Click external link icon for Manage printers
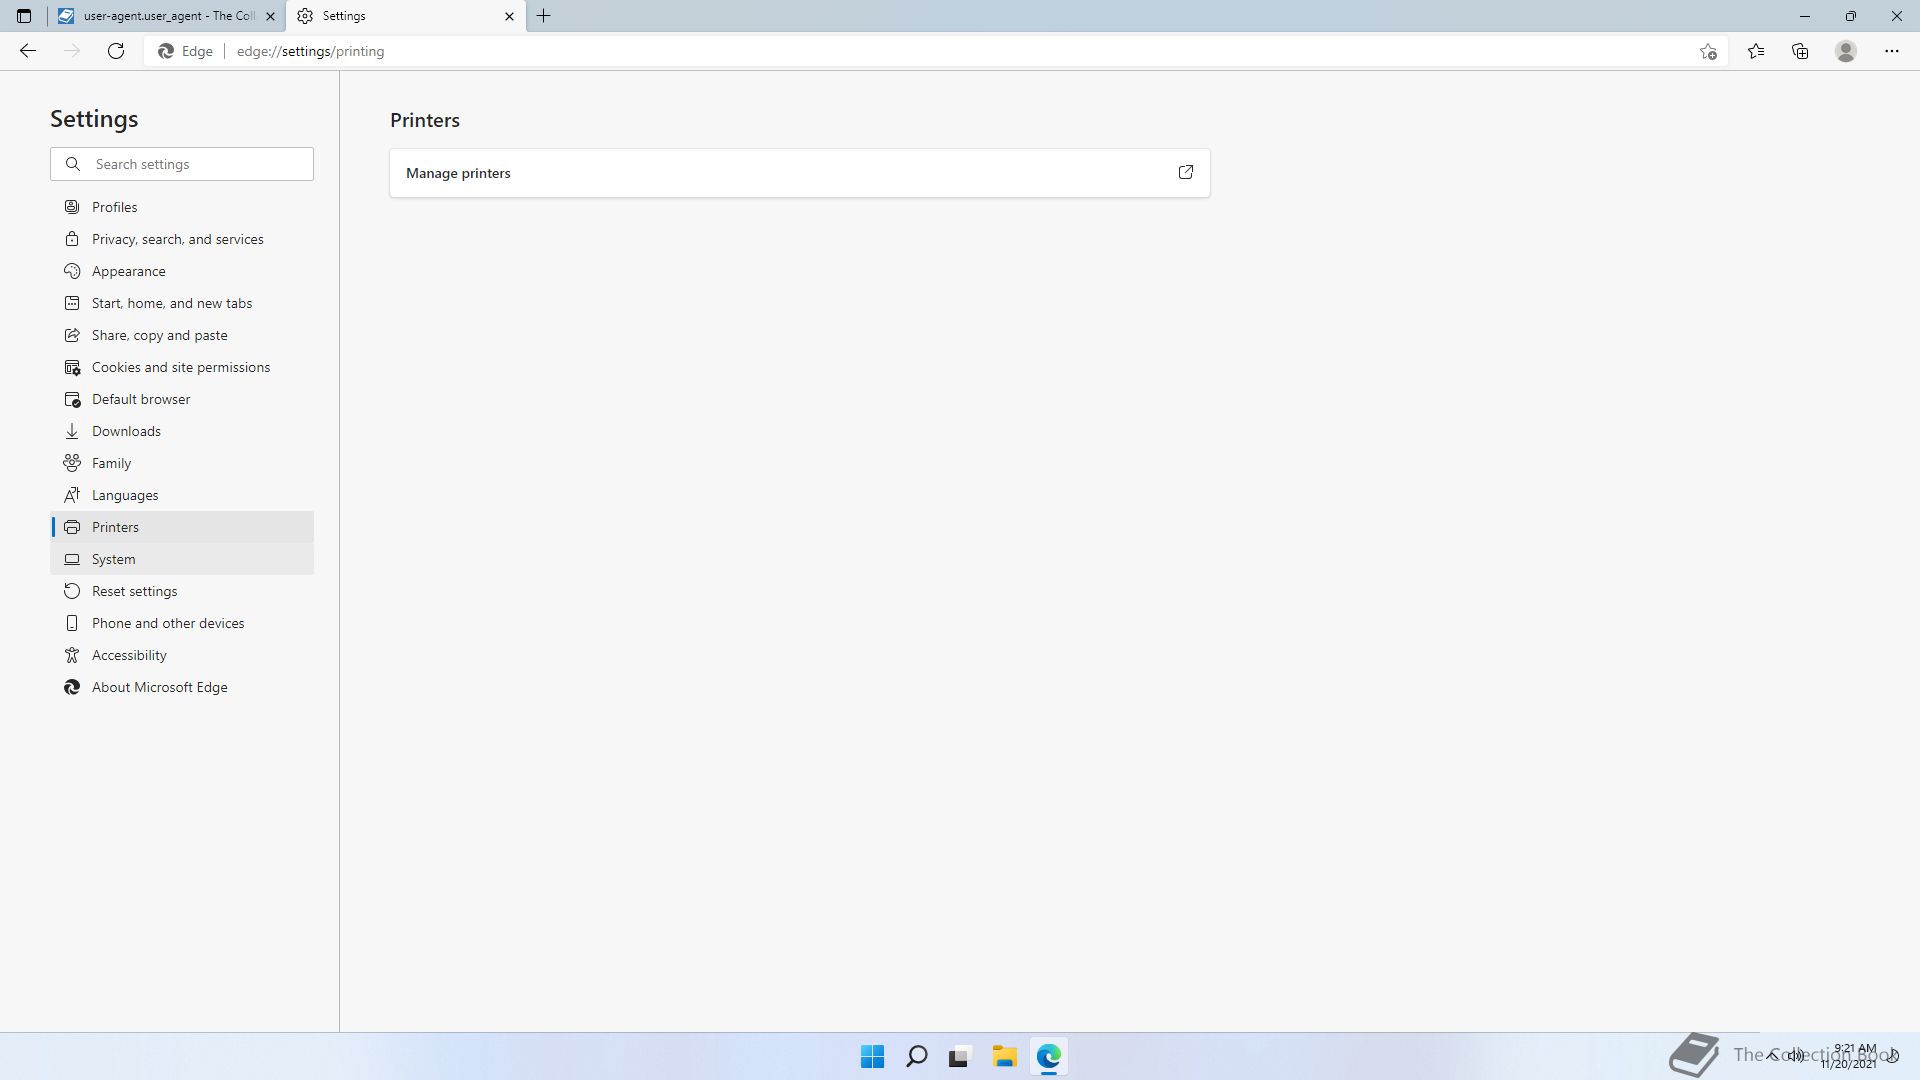The width and height of the screenshot is (1920, 1080). (x=1185, y=172)
